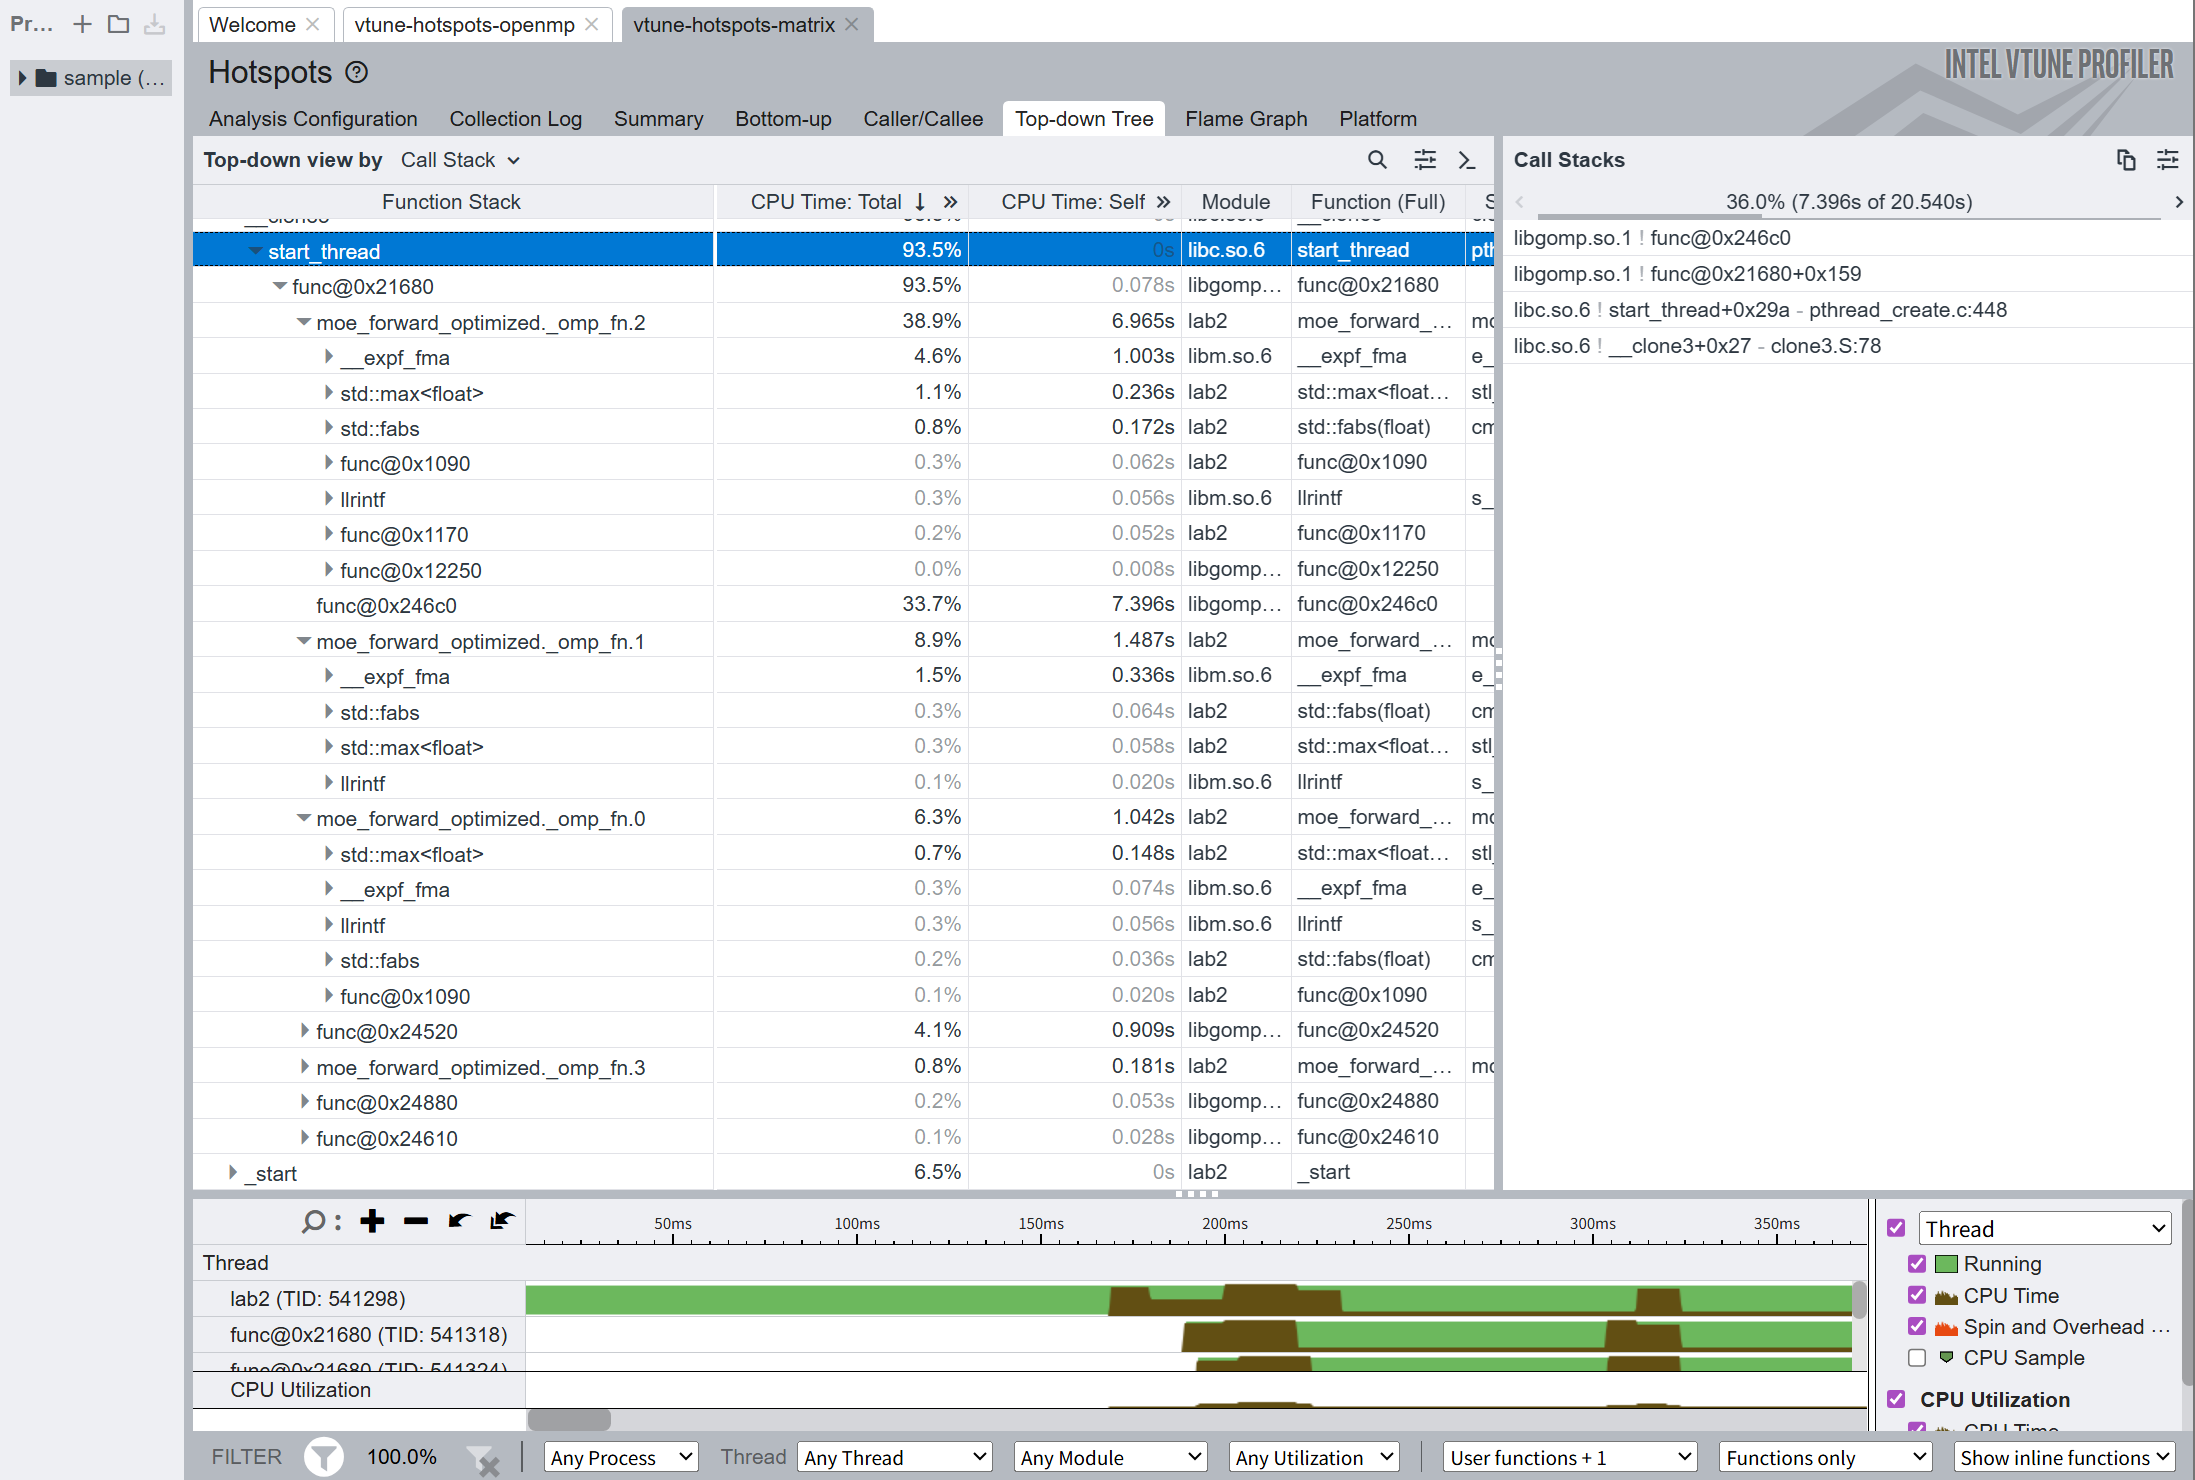Click the timeline zoom magnifier icon
The width and height of the screenshot is (2195, 1480).
[x=313, y=1221]
